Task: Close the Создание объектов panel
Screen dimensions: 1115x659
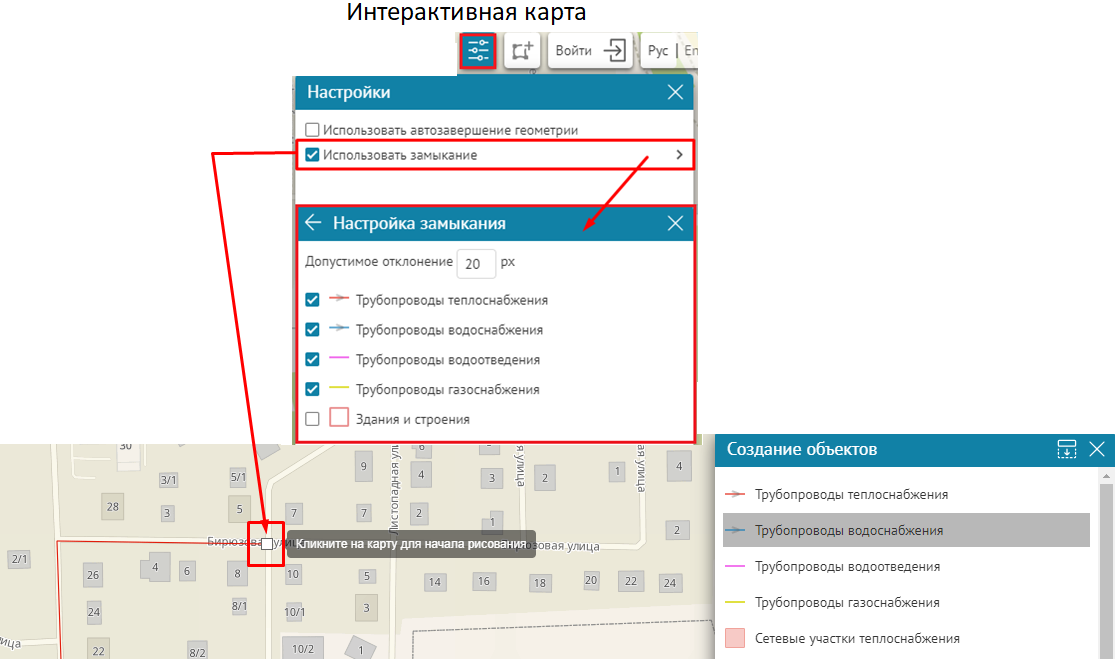Action: pos(1097,449)
